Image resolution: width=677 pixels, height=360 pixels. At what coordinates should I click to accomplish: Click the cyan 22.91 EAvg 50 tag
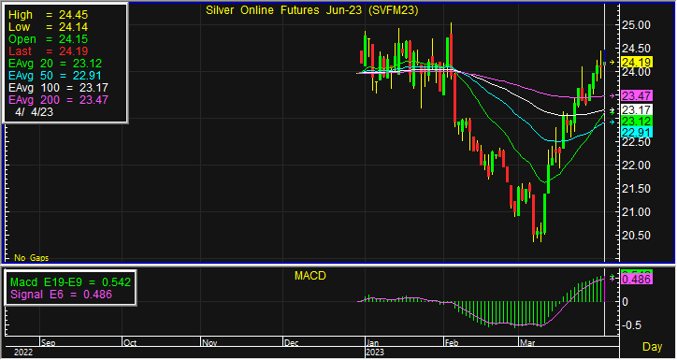[636, 132]
